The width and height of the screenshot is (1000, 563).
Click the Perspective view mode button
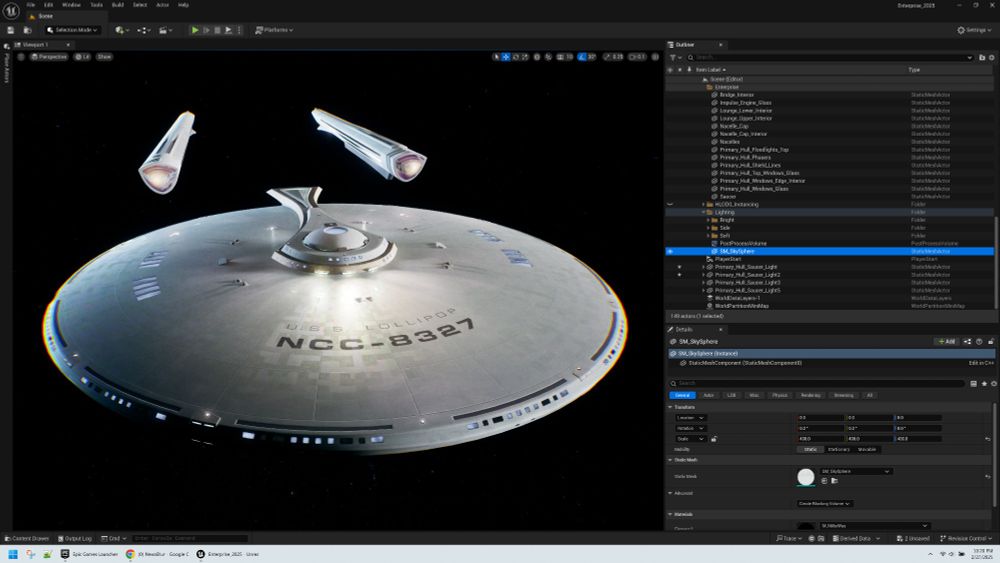tap(49, 57)
